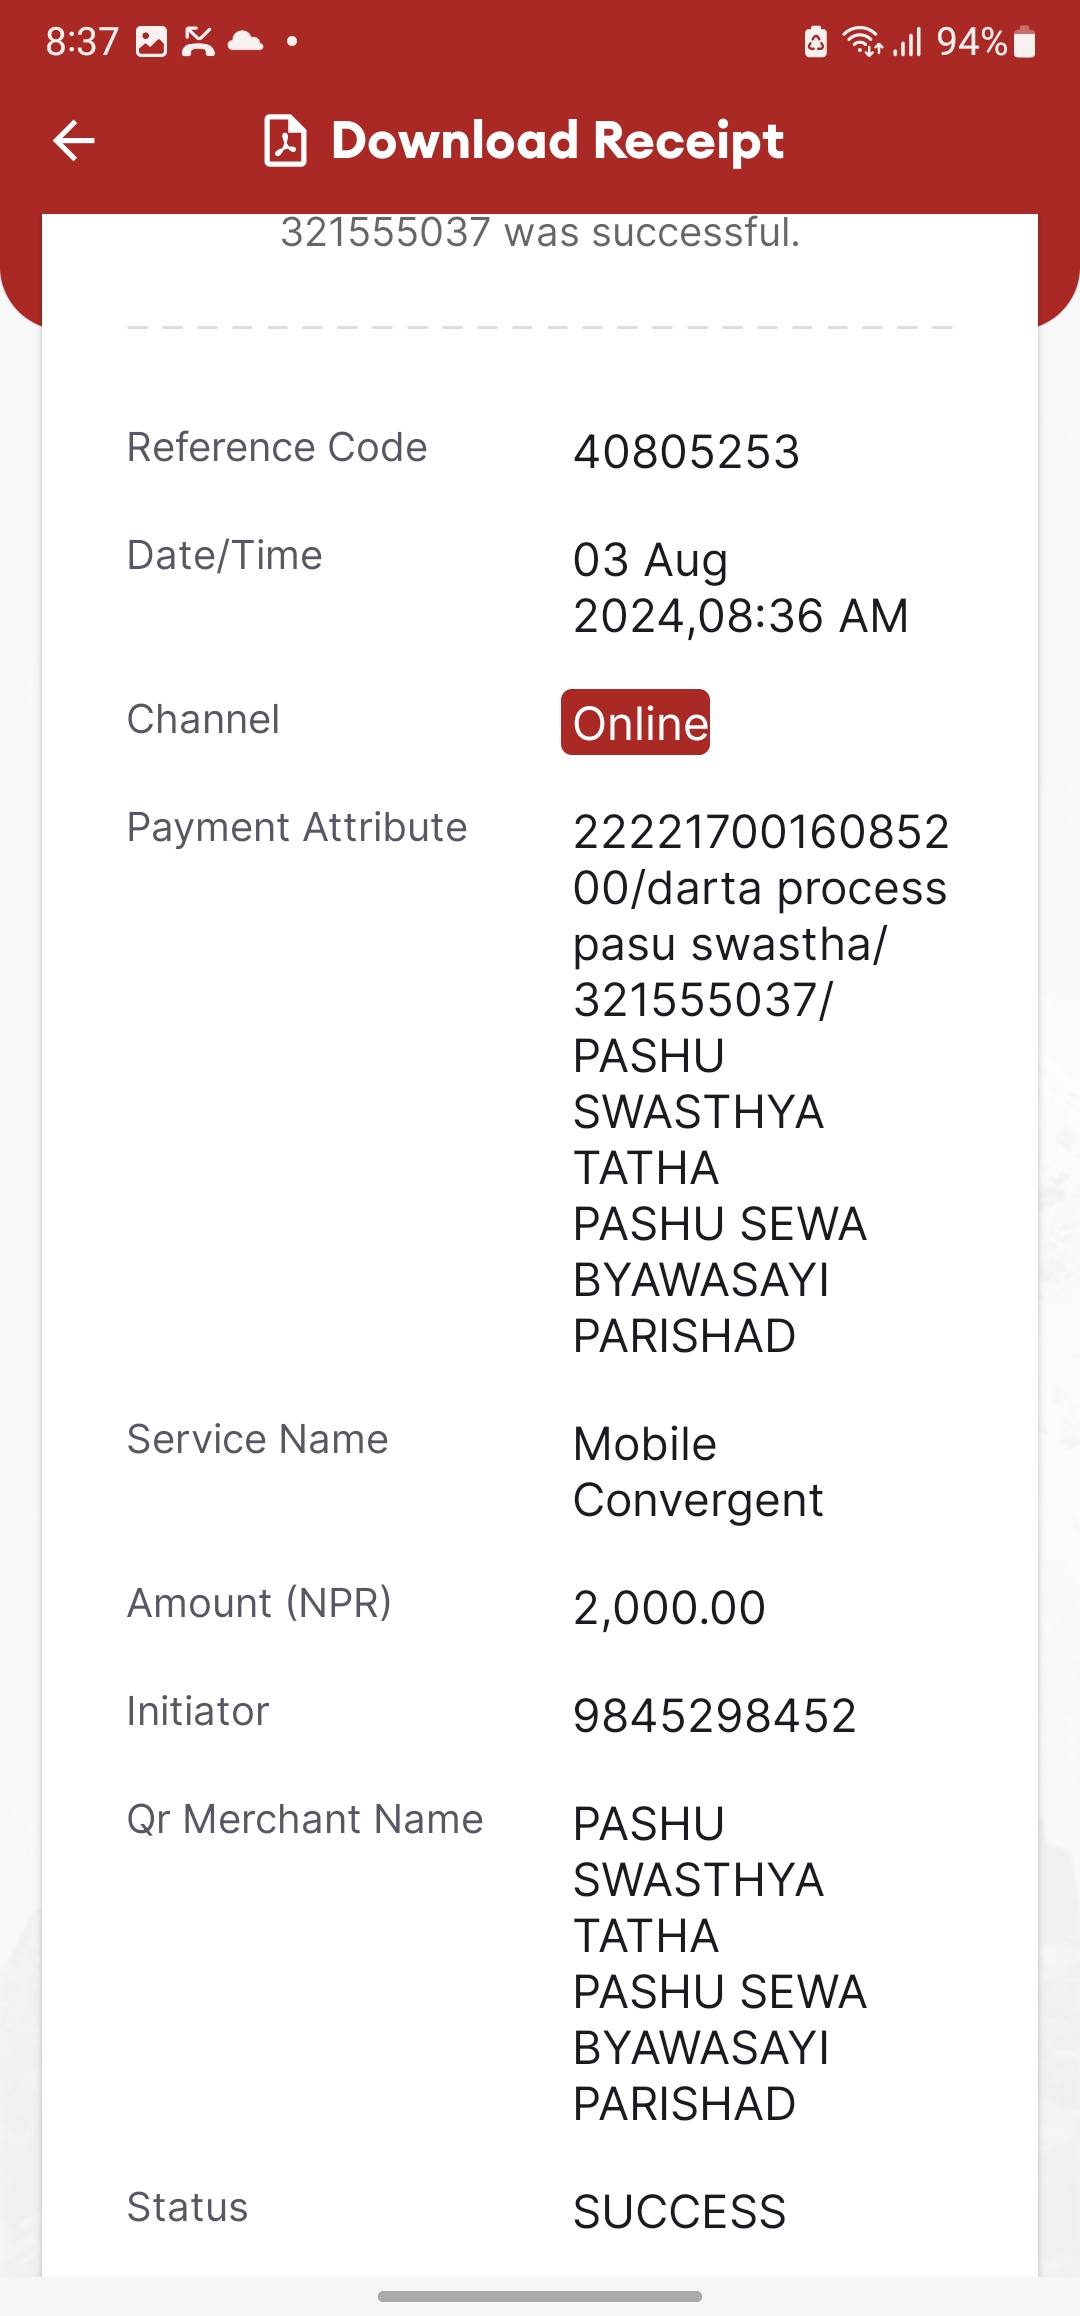Select the reference code 40805253
Viewport: 1080px width, 2316px height.
(x=686, y=452)
